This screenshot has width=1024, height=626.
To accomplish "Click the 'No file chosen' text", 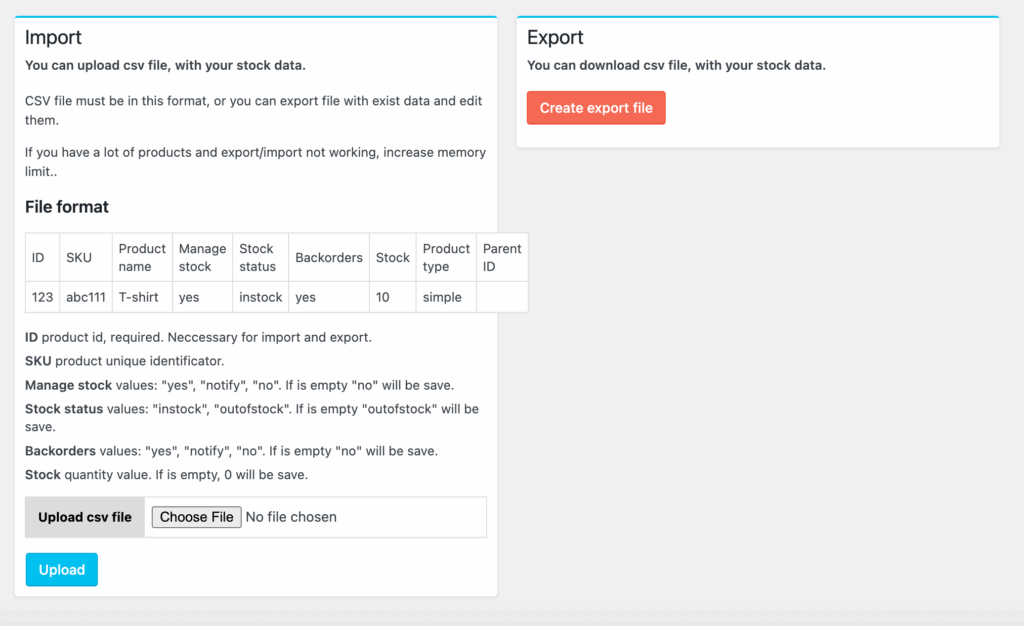I will pyautogui.click(x=291, y=517).
